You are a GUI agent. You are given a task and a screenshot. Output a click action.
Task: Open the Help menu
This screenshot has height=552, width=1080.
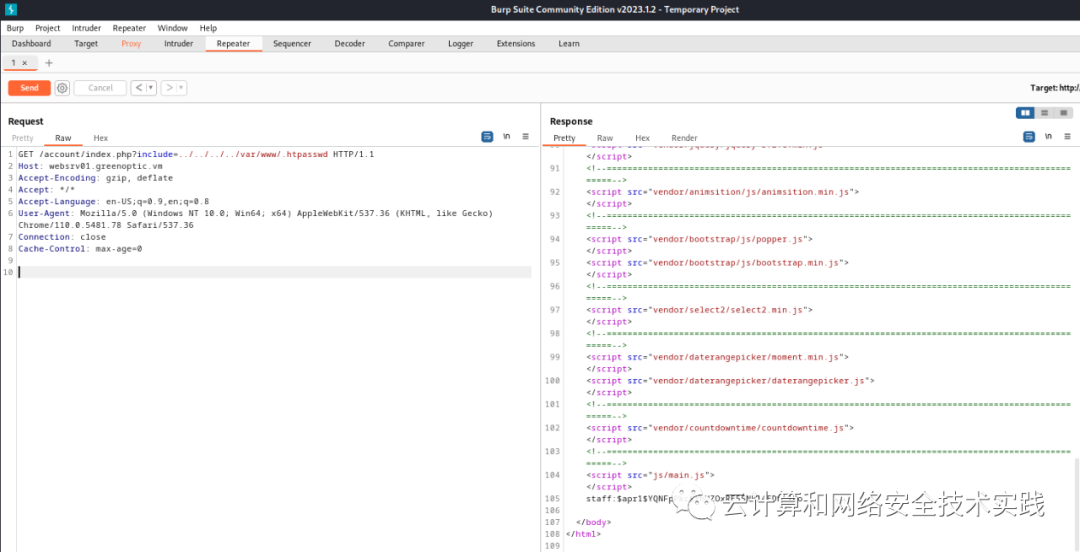(x=208, y=28)
